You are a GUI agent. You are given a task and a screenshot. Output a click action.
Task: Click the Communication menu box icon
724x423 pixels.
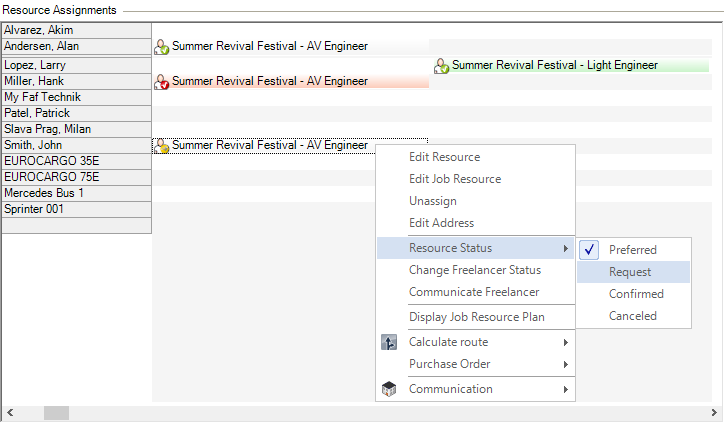click(390, 389)
